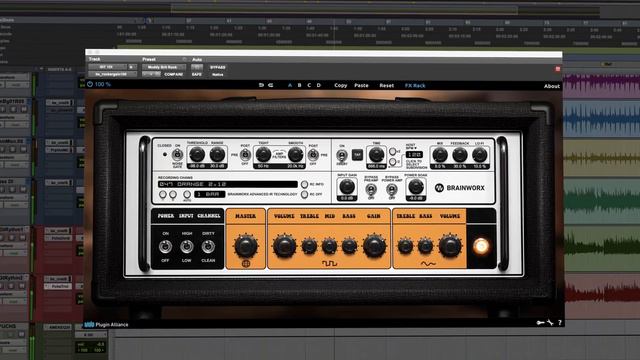Click the delay TAP tempo button

click(x=357, y=155)
